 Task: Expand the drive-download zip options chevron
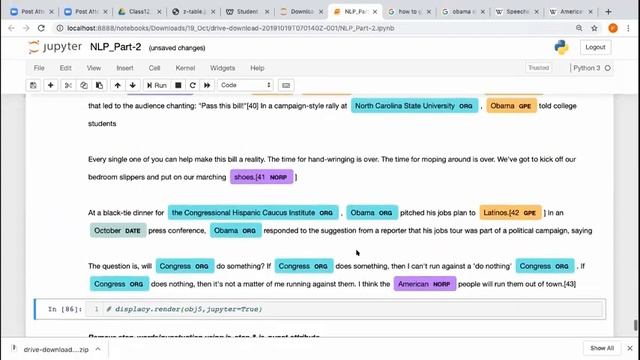click(98, 349)
